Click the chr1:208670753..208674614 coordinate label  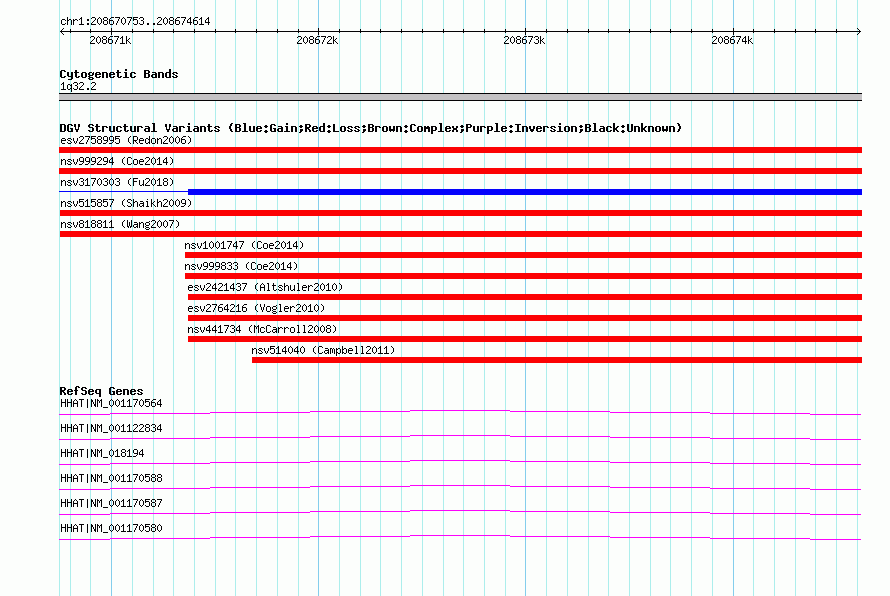click(135, 21)
